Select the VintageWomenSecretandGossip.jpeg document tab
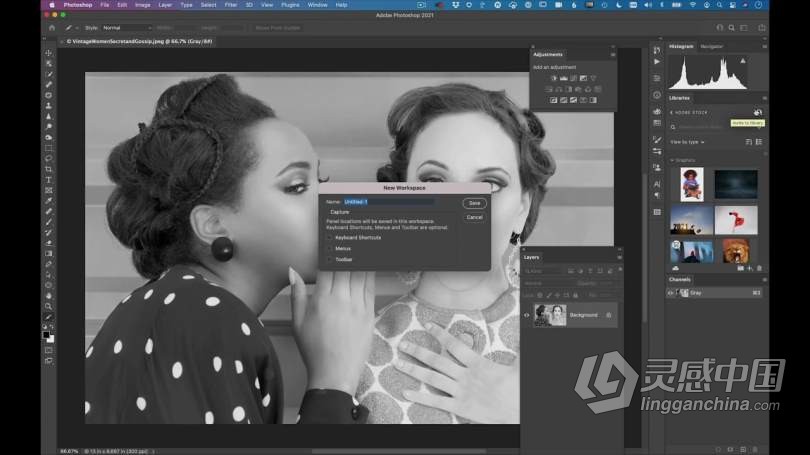This screenshot has height=455, width=810. pos(139,41)
